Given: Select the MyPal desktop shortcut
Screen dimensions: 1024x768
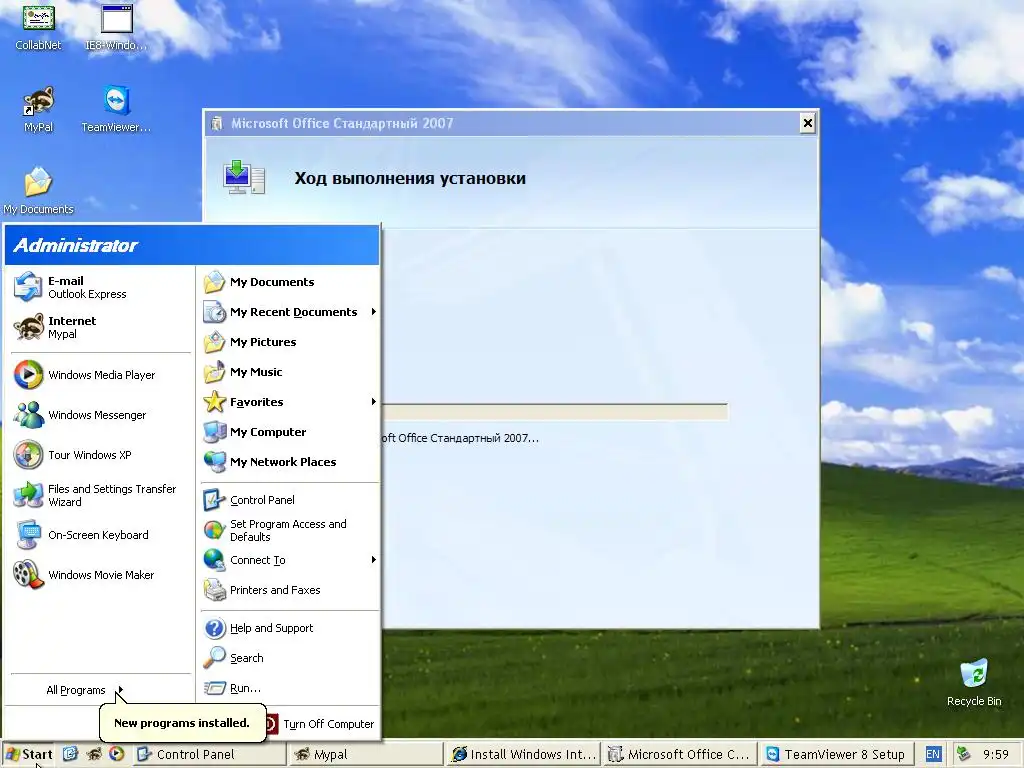Looking at the screenshot, I should [38, 109].
